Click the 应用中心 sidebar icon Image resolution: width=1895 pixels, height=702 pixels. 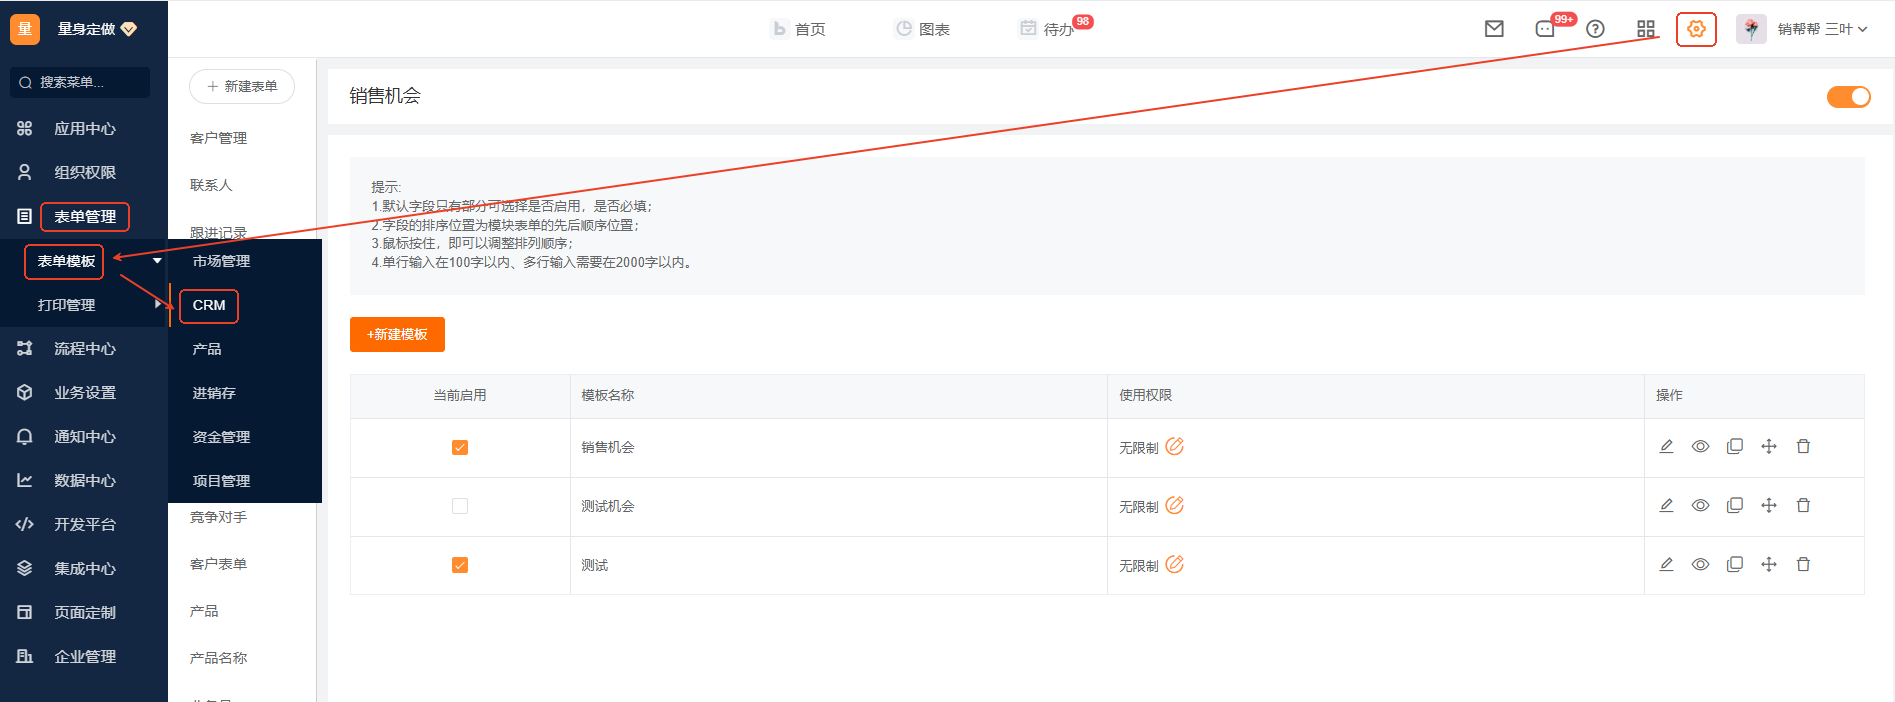[25, 128]
